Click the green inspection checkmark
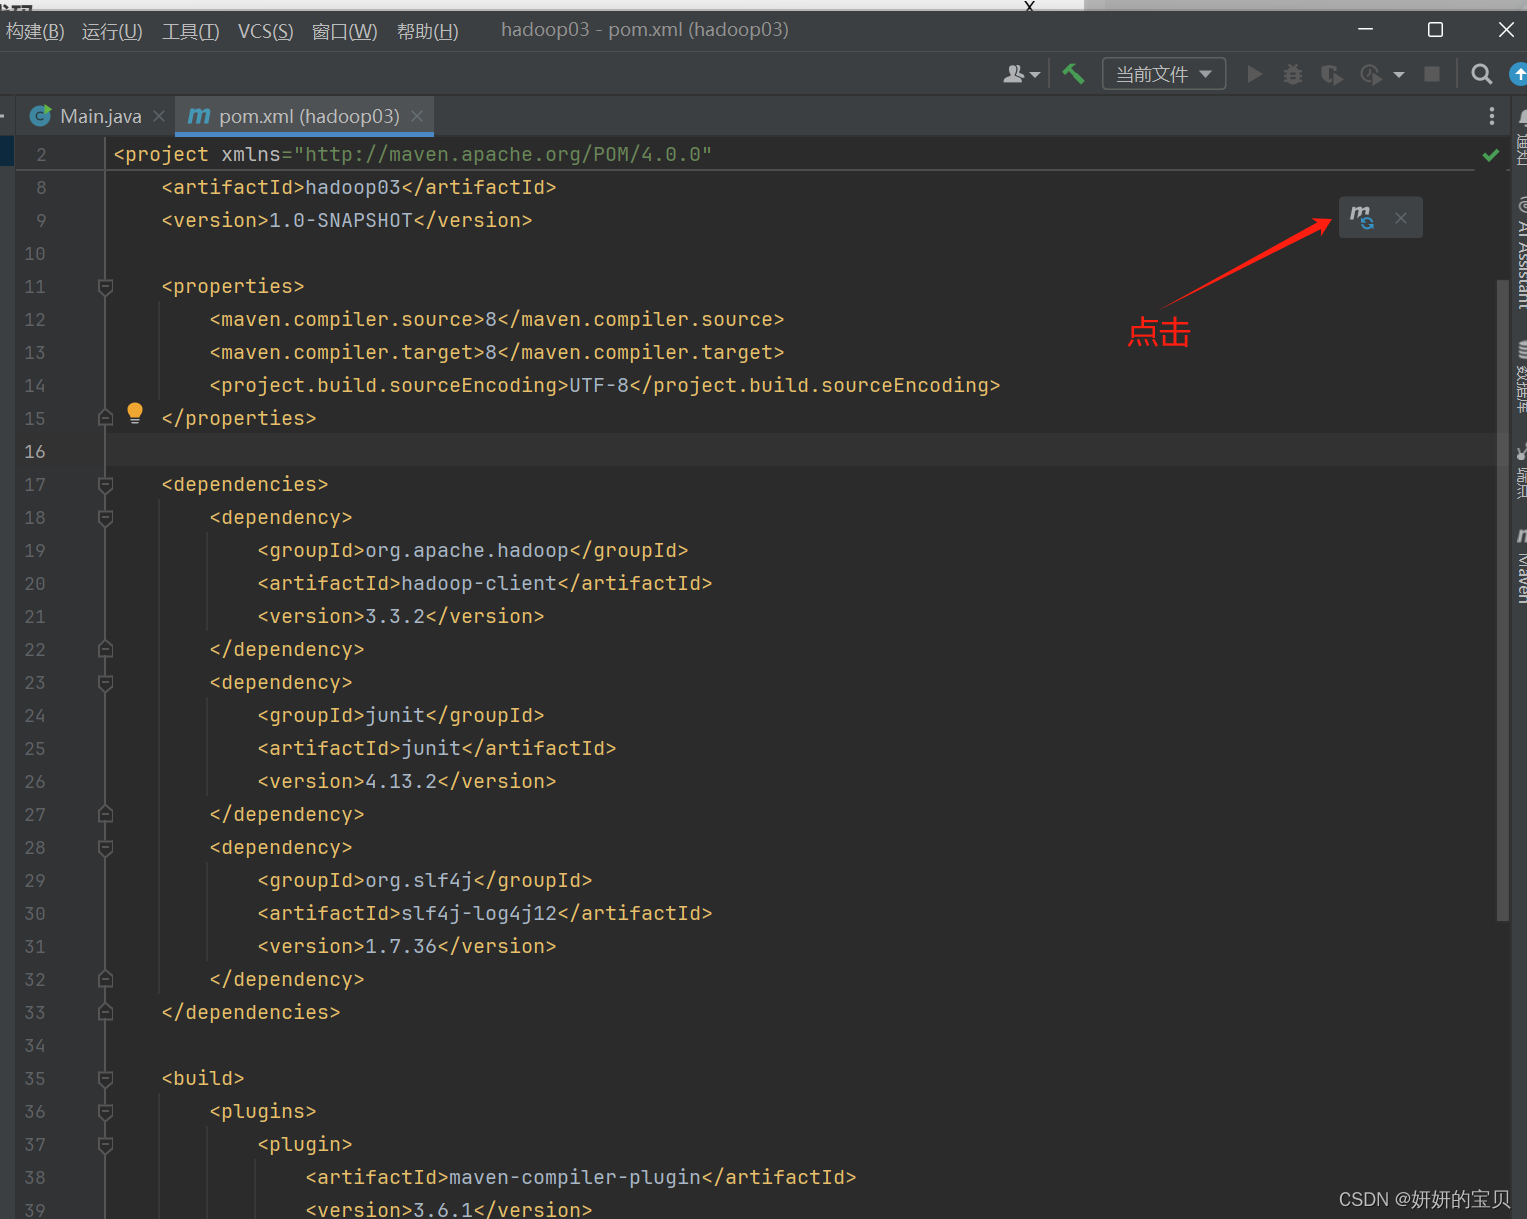Viewport: 1527px width, 1219px height. (x=1490, y=155)
